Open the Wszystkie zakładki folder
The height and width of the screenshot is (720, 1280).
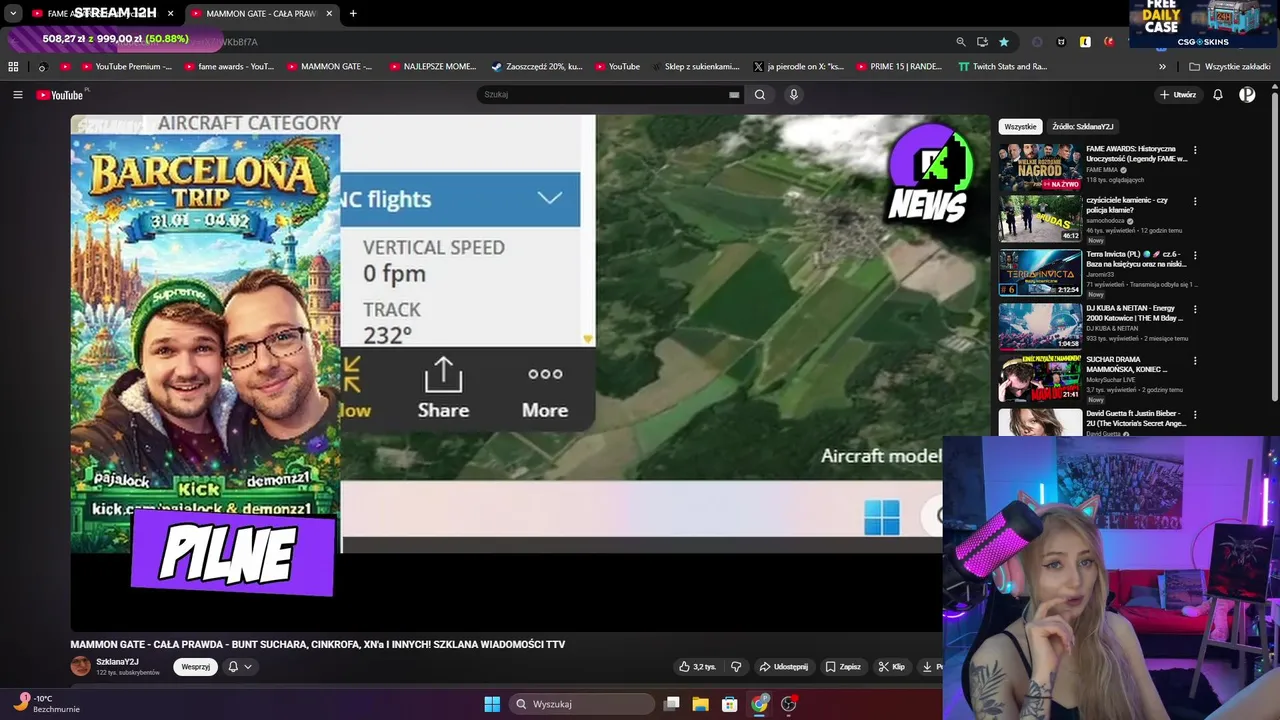coord(1229,67)
